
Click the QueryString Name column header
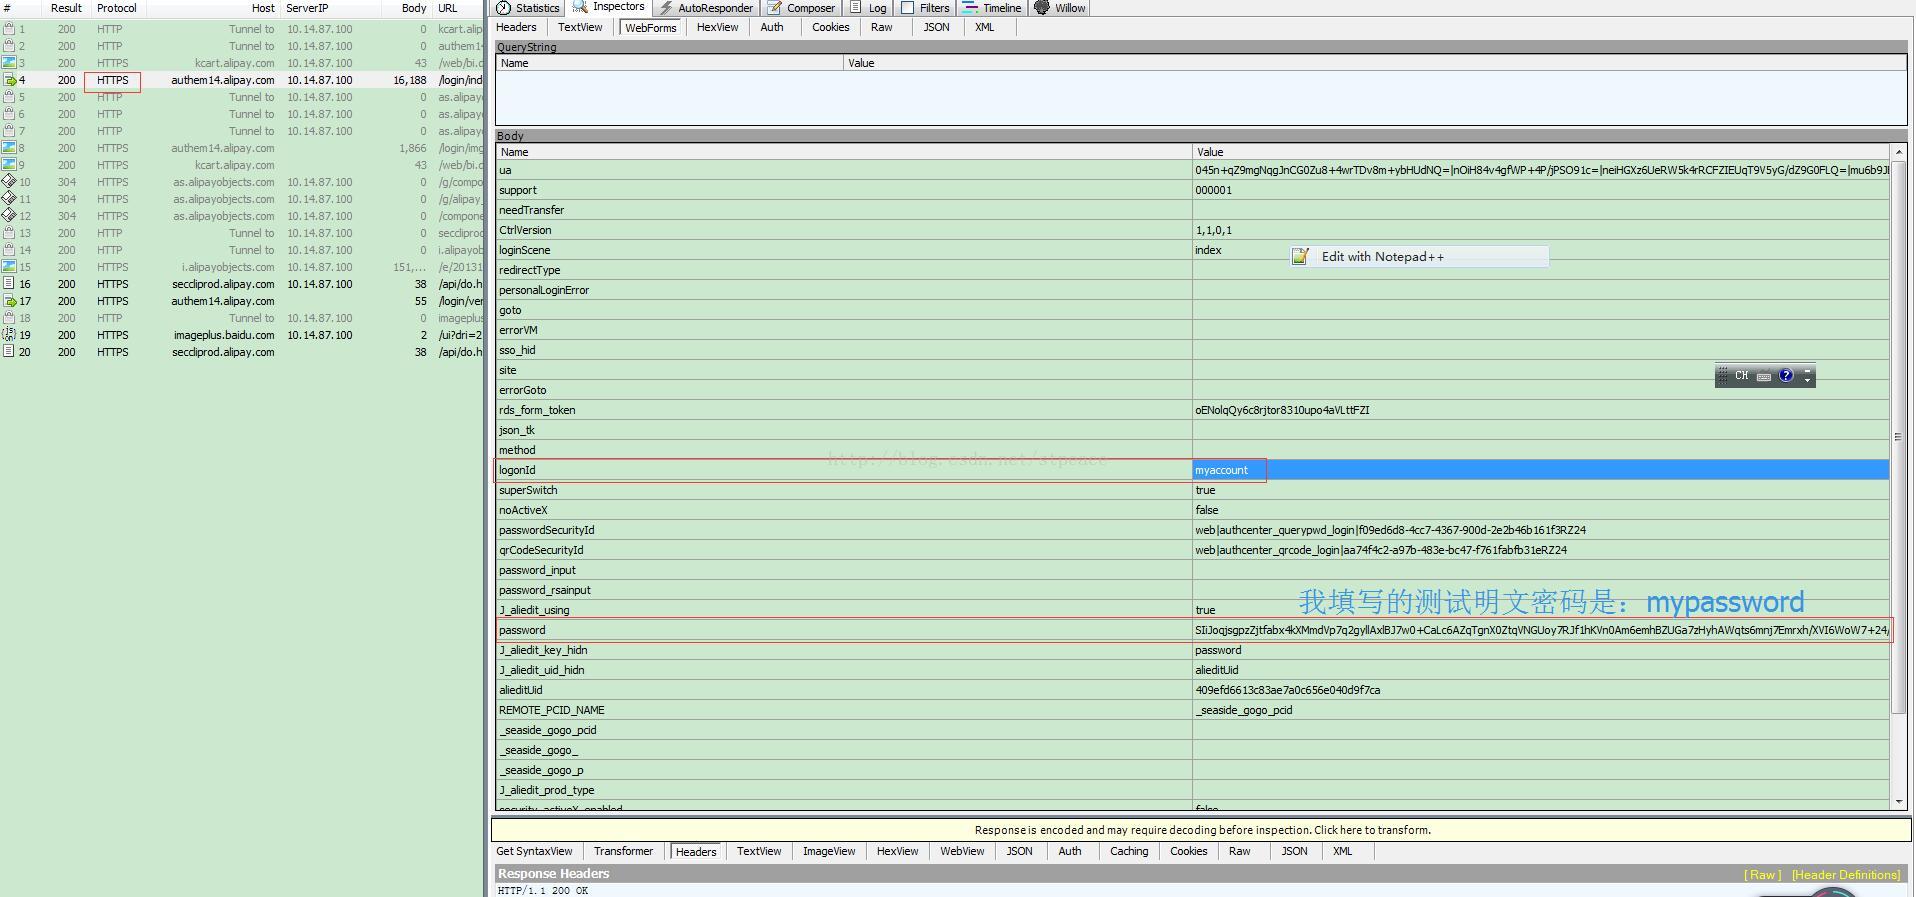click(x=670, y=63)
